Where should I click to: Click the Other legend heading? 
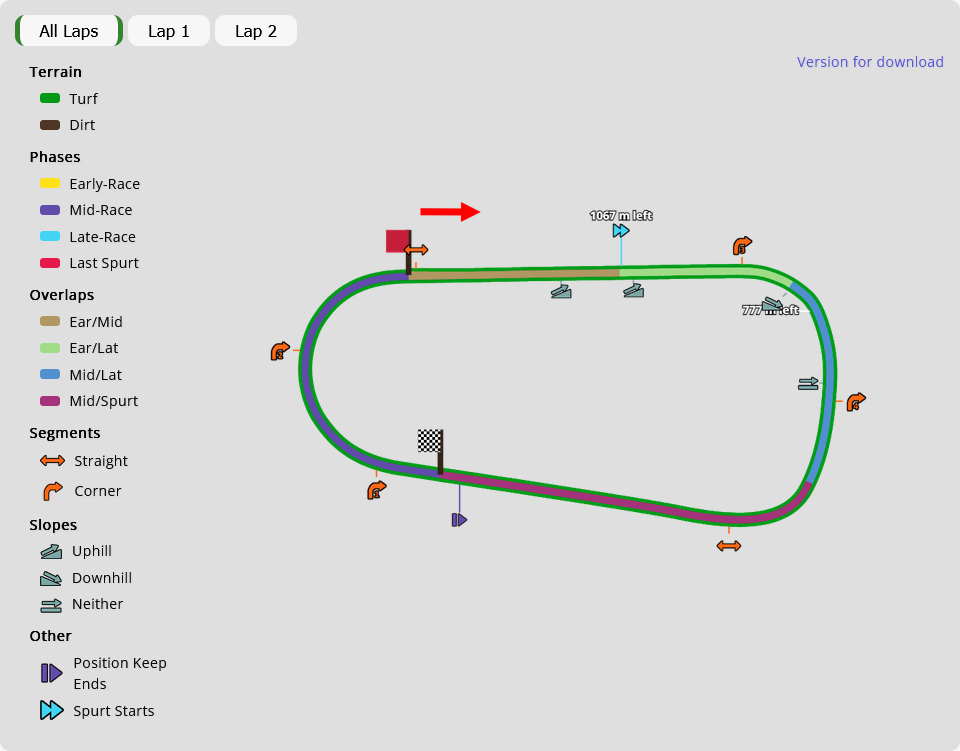(x=51, y=636)
